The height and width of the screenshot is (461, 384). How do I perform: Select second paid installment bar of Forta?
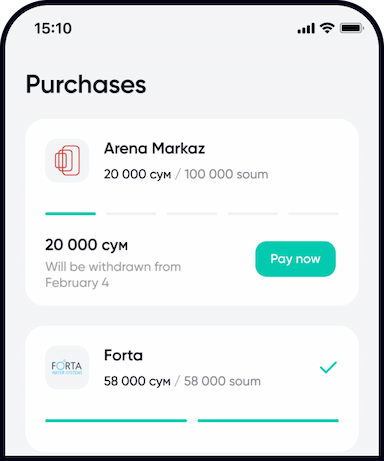pos(268,421)
